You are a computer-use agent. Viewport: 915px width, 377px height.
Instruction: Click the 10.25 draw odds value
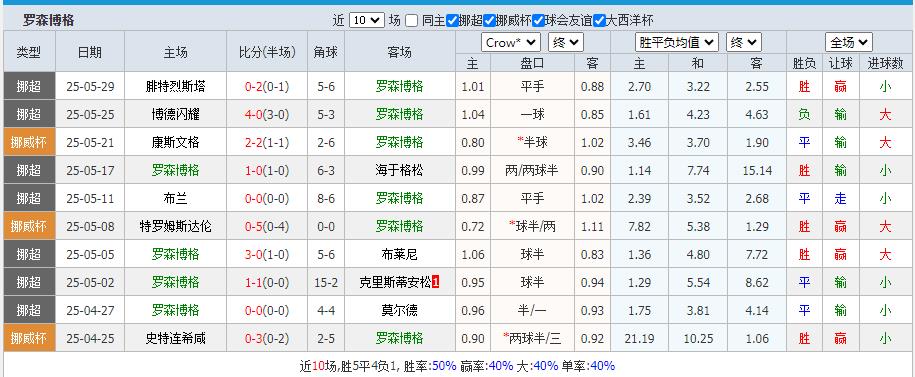pyautogui.click(x=697, y=338)
